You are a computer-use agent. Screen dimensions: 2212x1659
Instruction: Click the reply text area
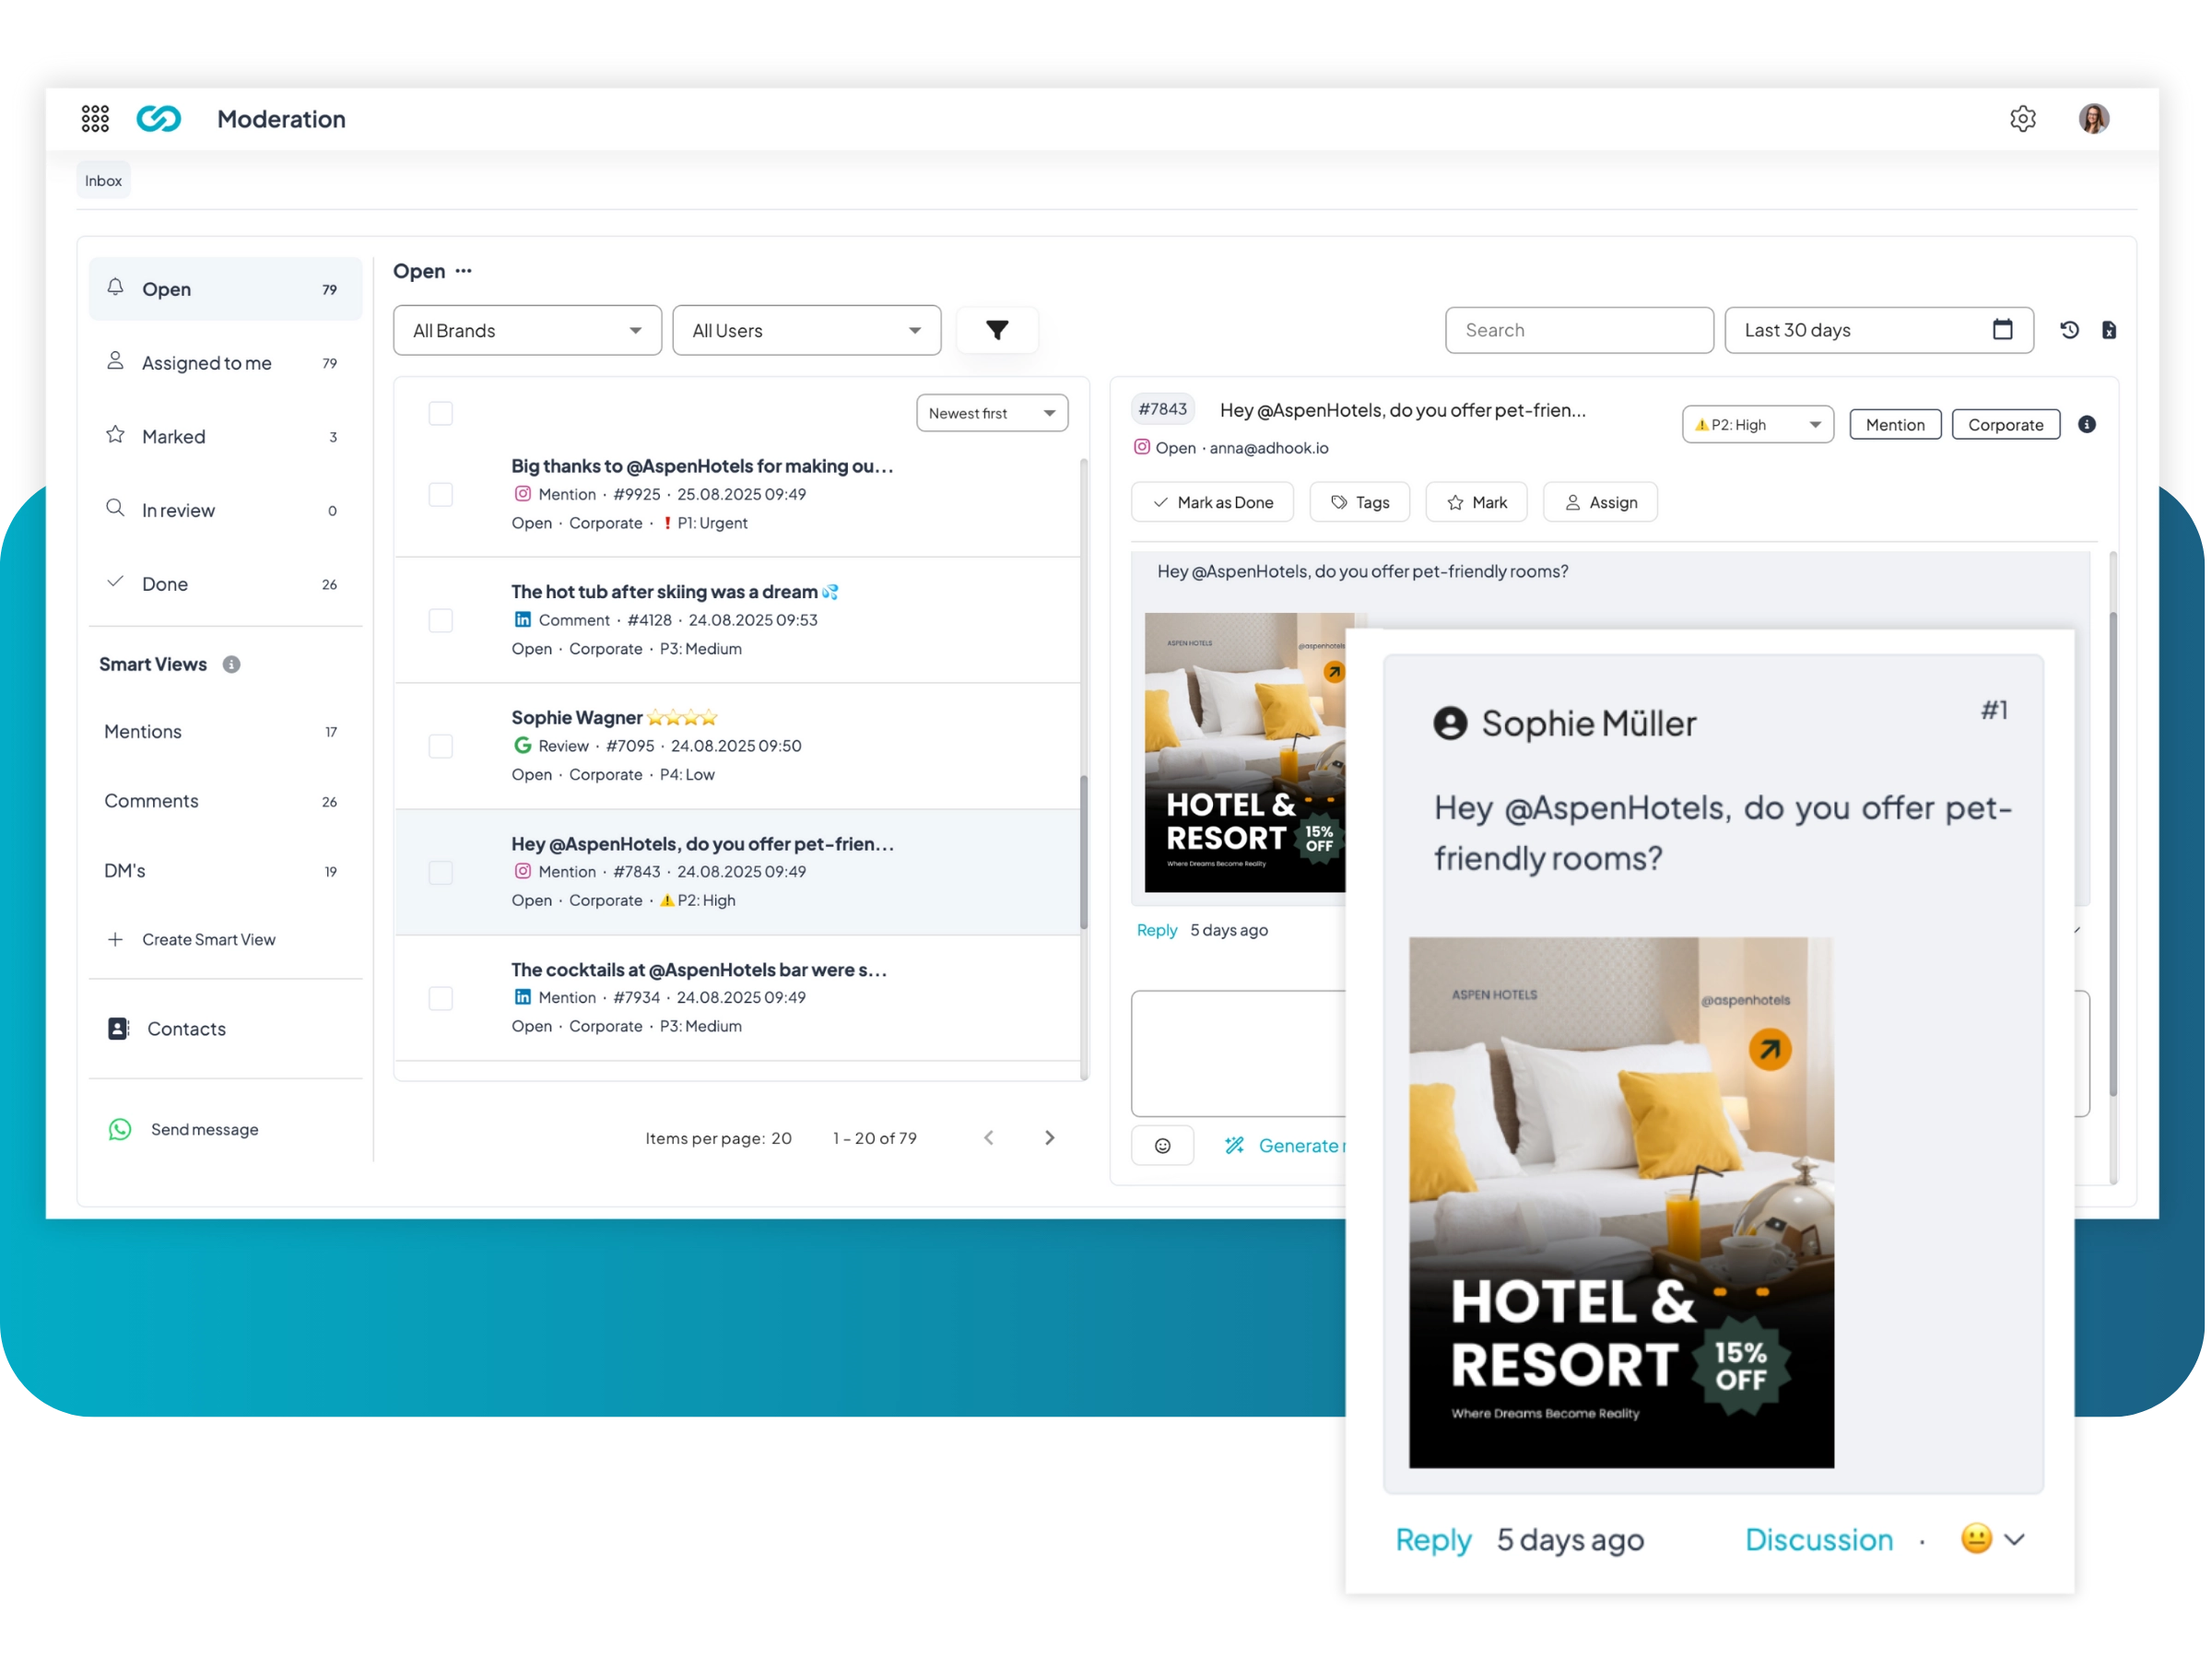[1239, 1055]
